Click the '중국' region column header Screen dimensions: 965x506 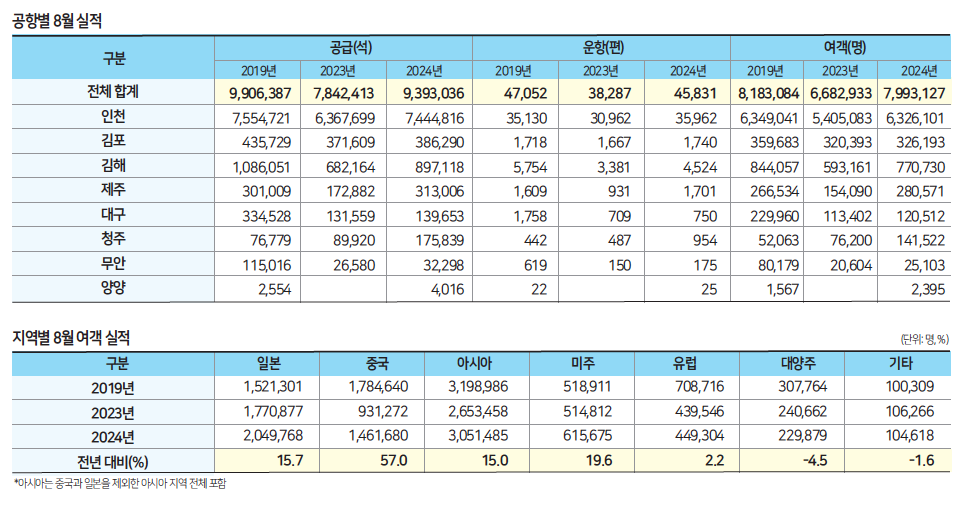(x=377, y=364)
